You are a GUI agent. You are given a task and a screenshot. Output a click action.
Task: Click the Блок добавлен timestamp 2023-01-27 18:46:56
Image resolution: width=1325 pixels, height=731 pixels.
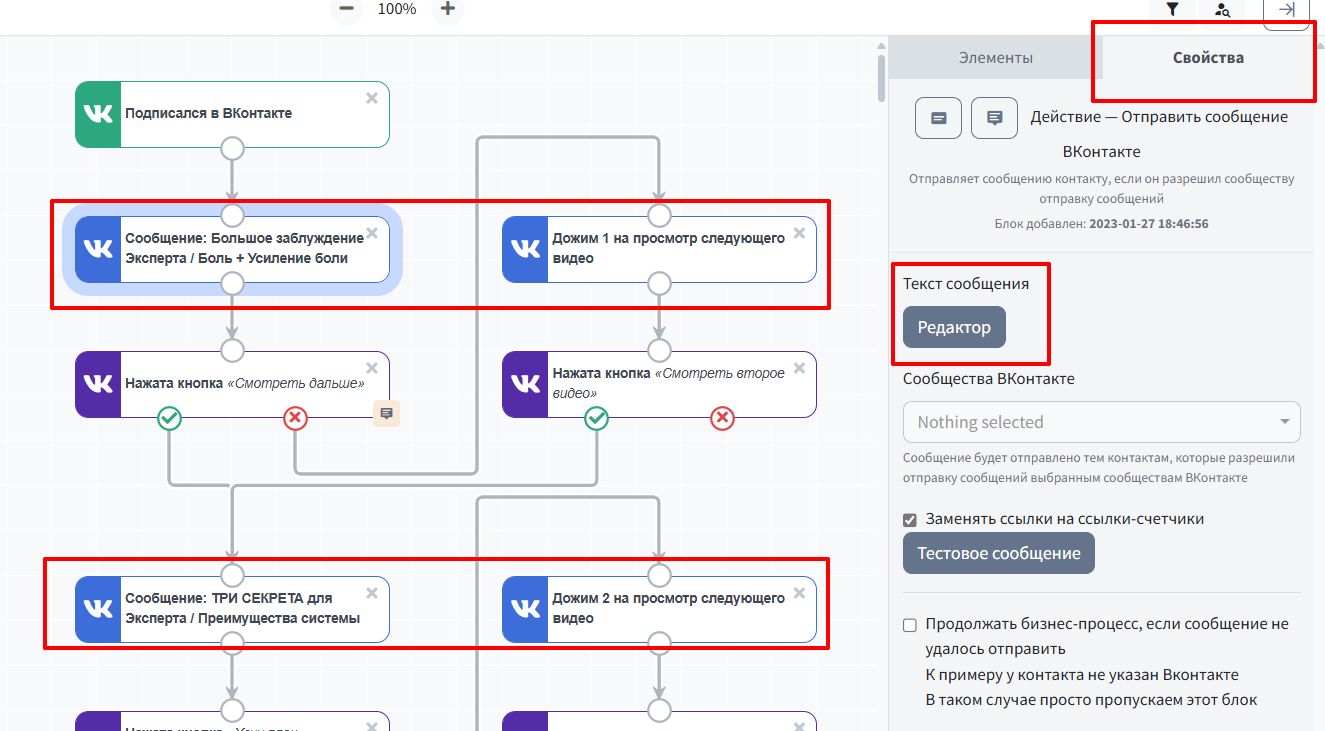click(1148, 224)
